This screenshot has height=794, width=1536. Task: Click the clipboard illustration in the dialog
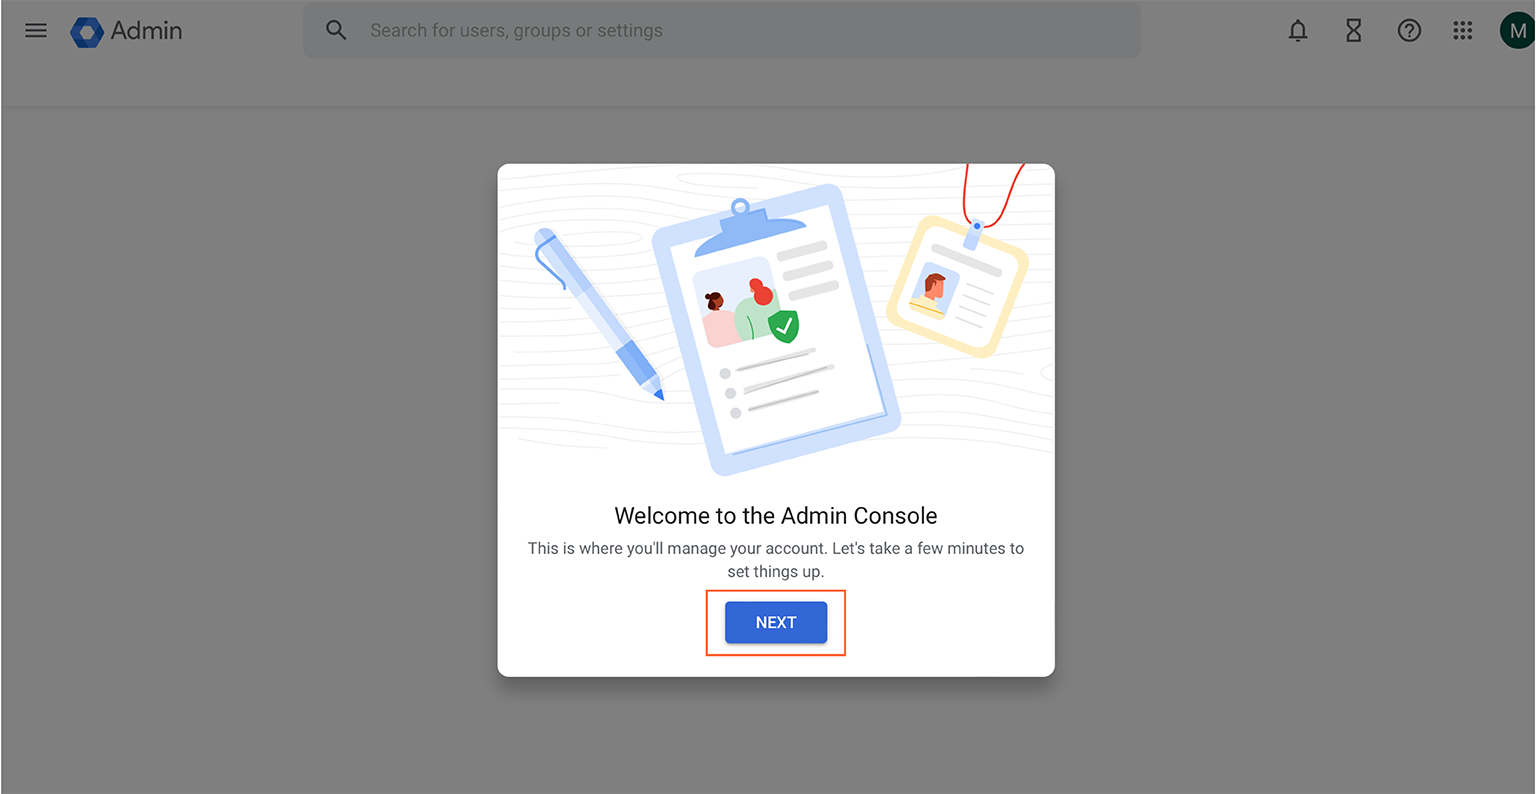click(x=776, y=332)
